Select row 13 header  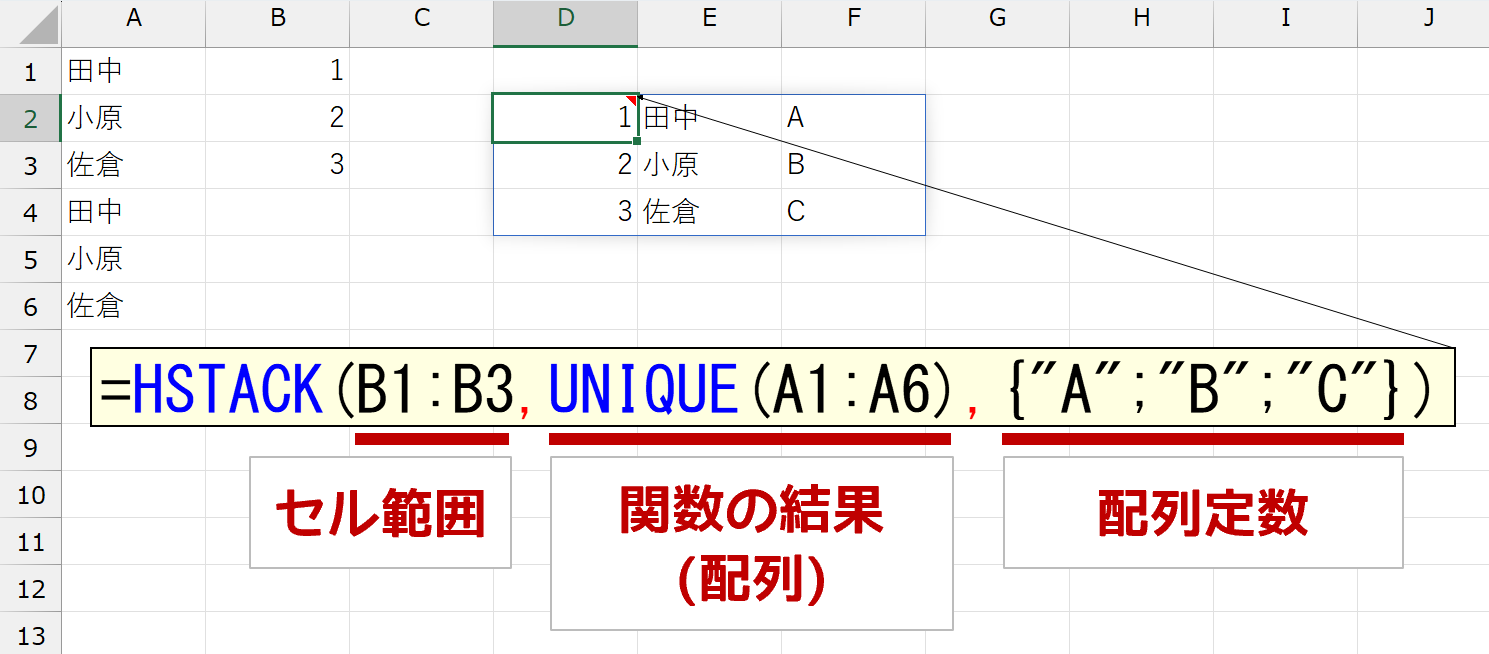coord(30,635)
